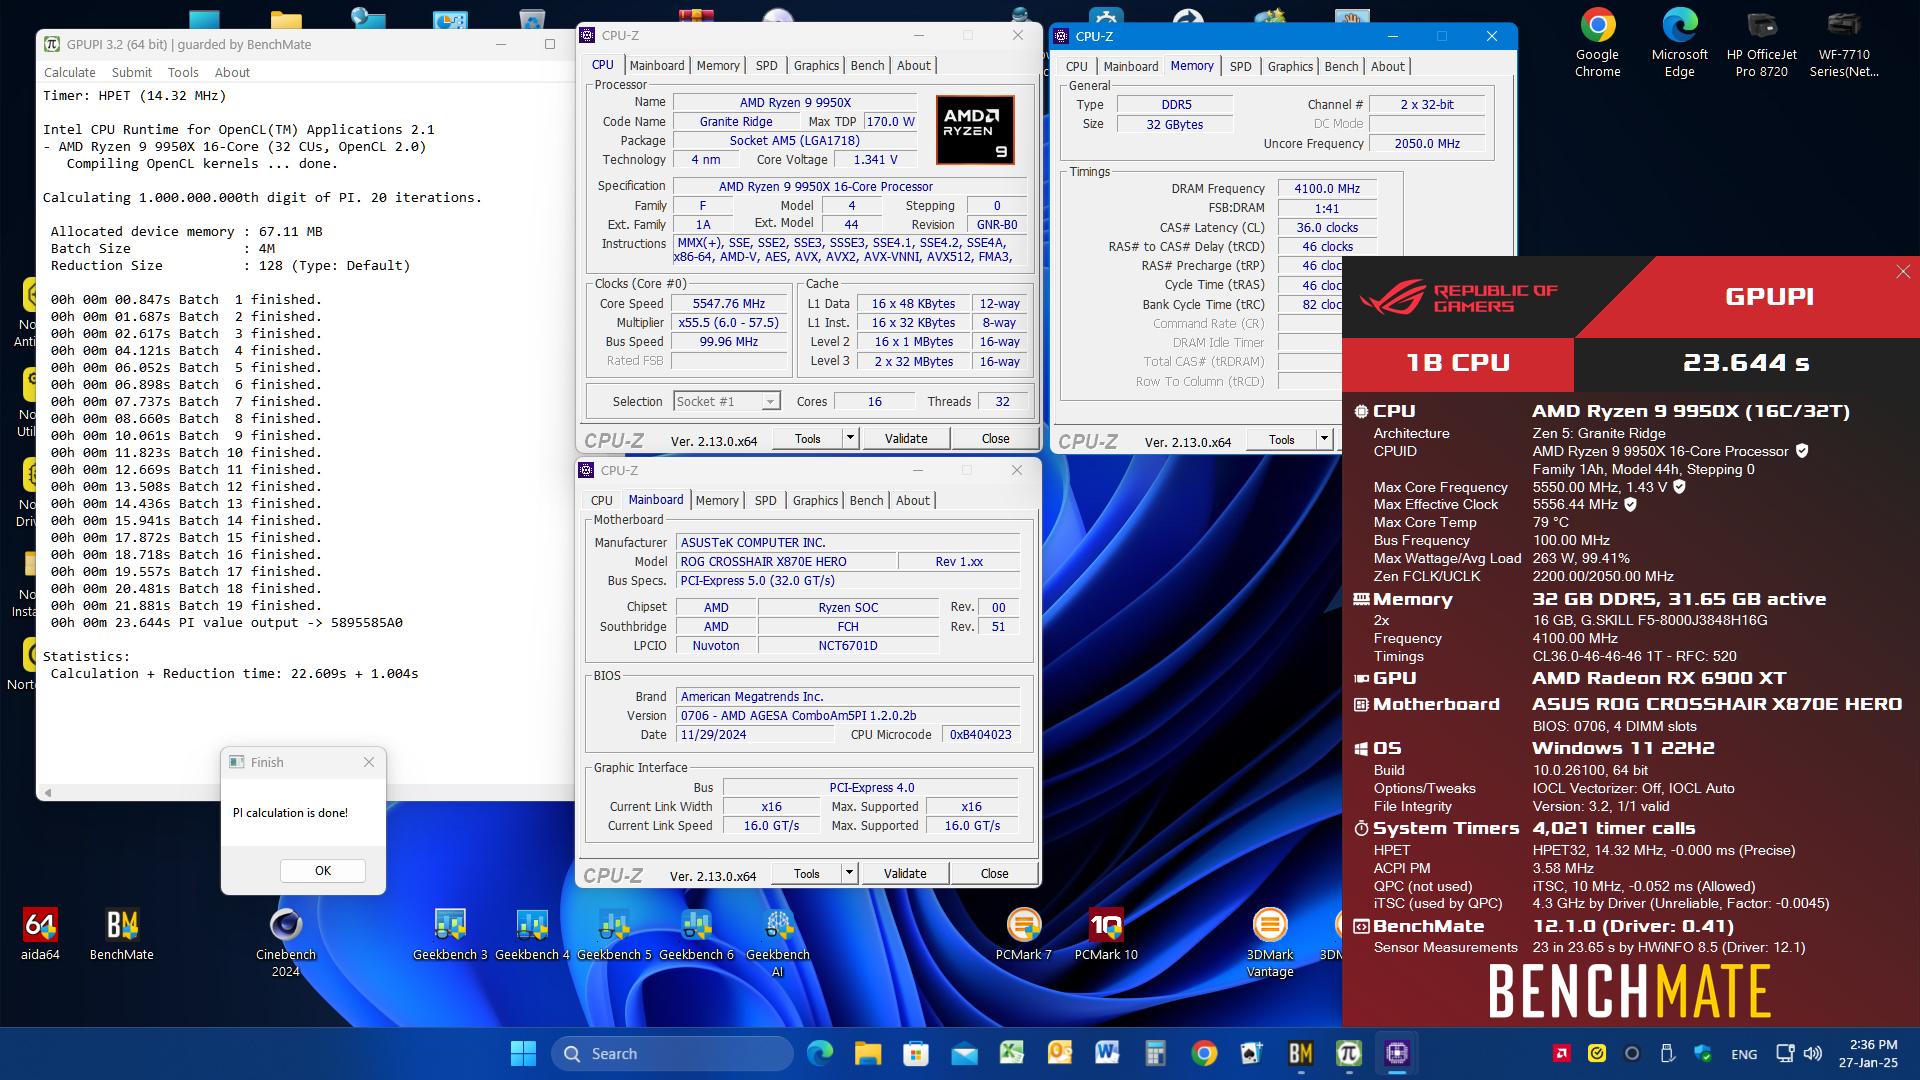Image resolution: width=1920 pixels, height=1080 pixels.
Task: Click Validate in the CPU tab CPU-Z window
Action: 906,438
